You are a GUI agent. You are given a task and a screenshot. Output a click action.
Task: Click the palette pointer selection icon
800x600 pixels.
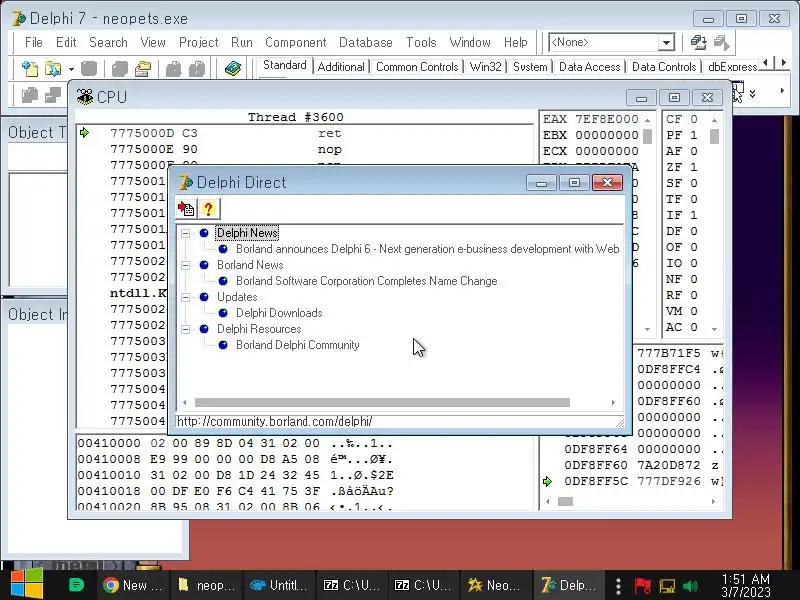pyautogui.click(x=738, y=93)
